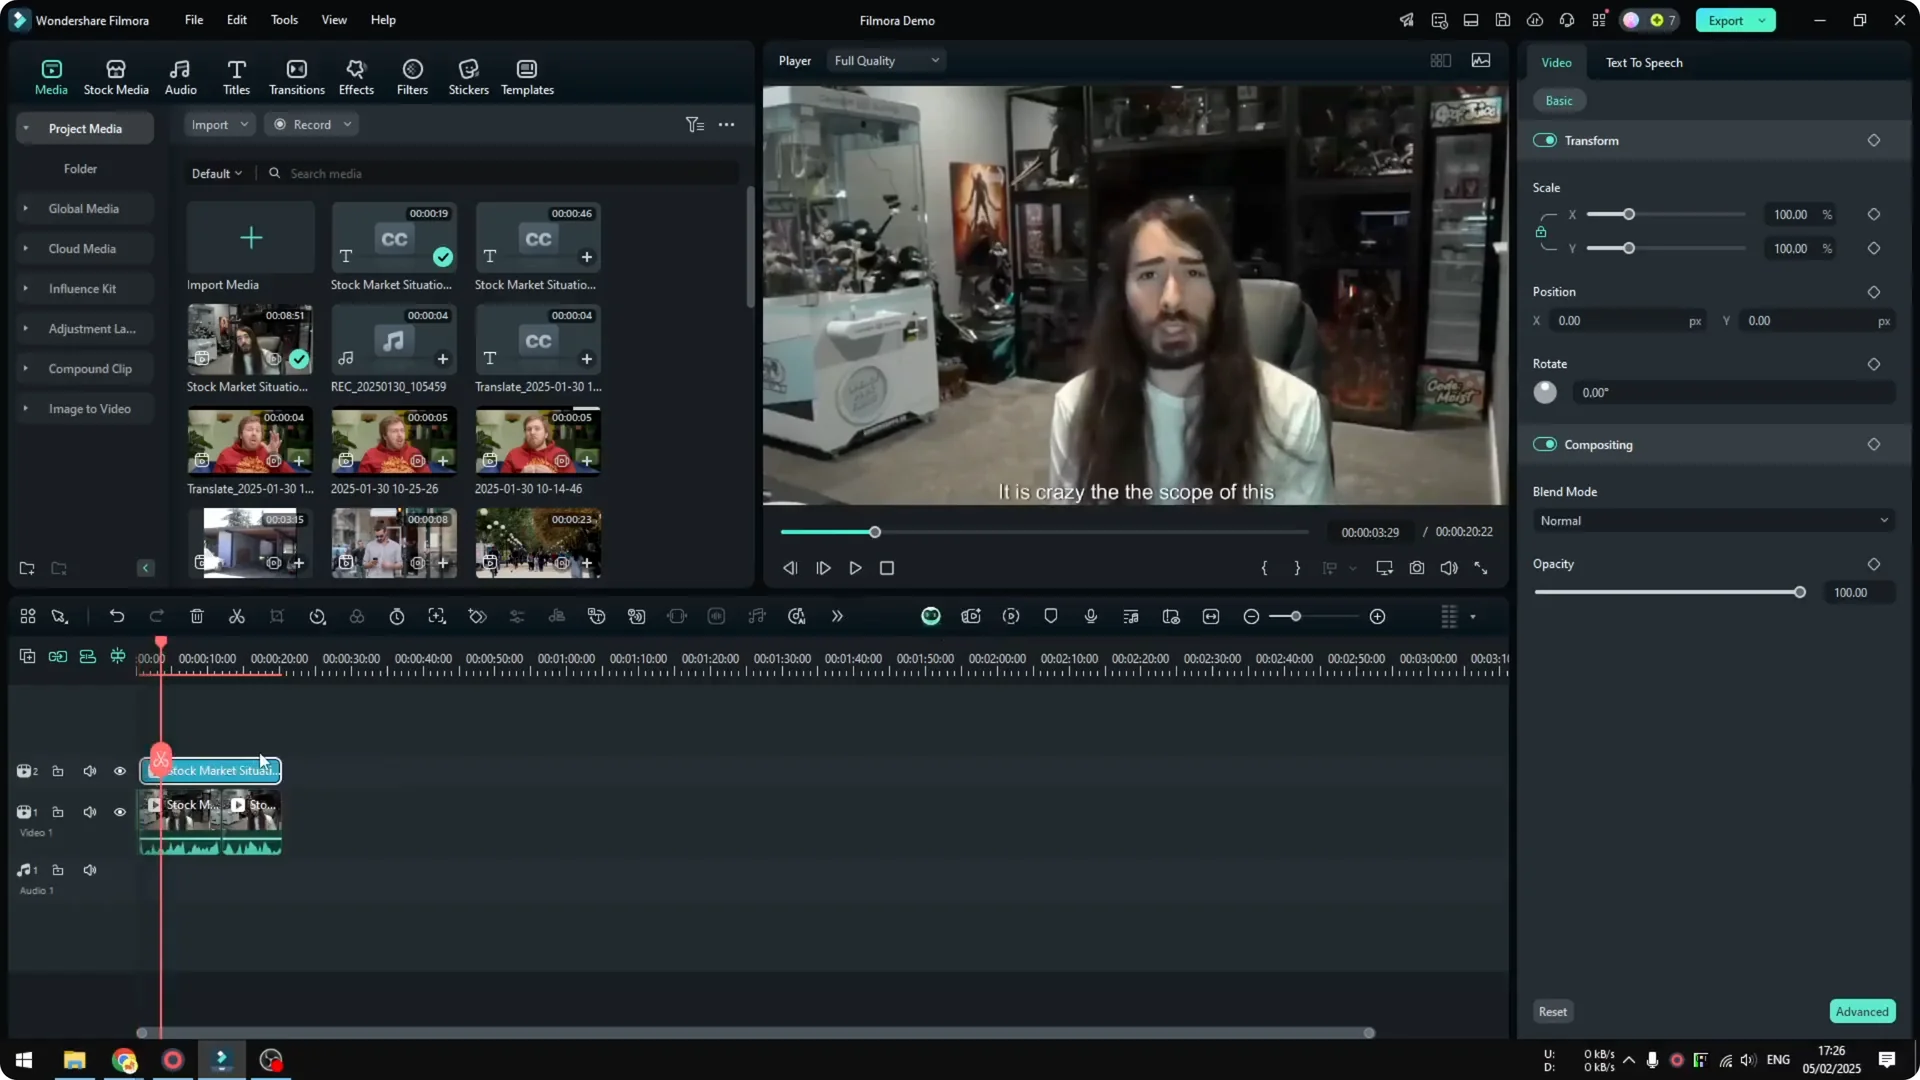
Task: Split clip with the scissors tool
Action: pos(237,616)
